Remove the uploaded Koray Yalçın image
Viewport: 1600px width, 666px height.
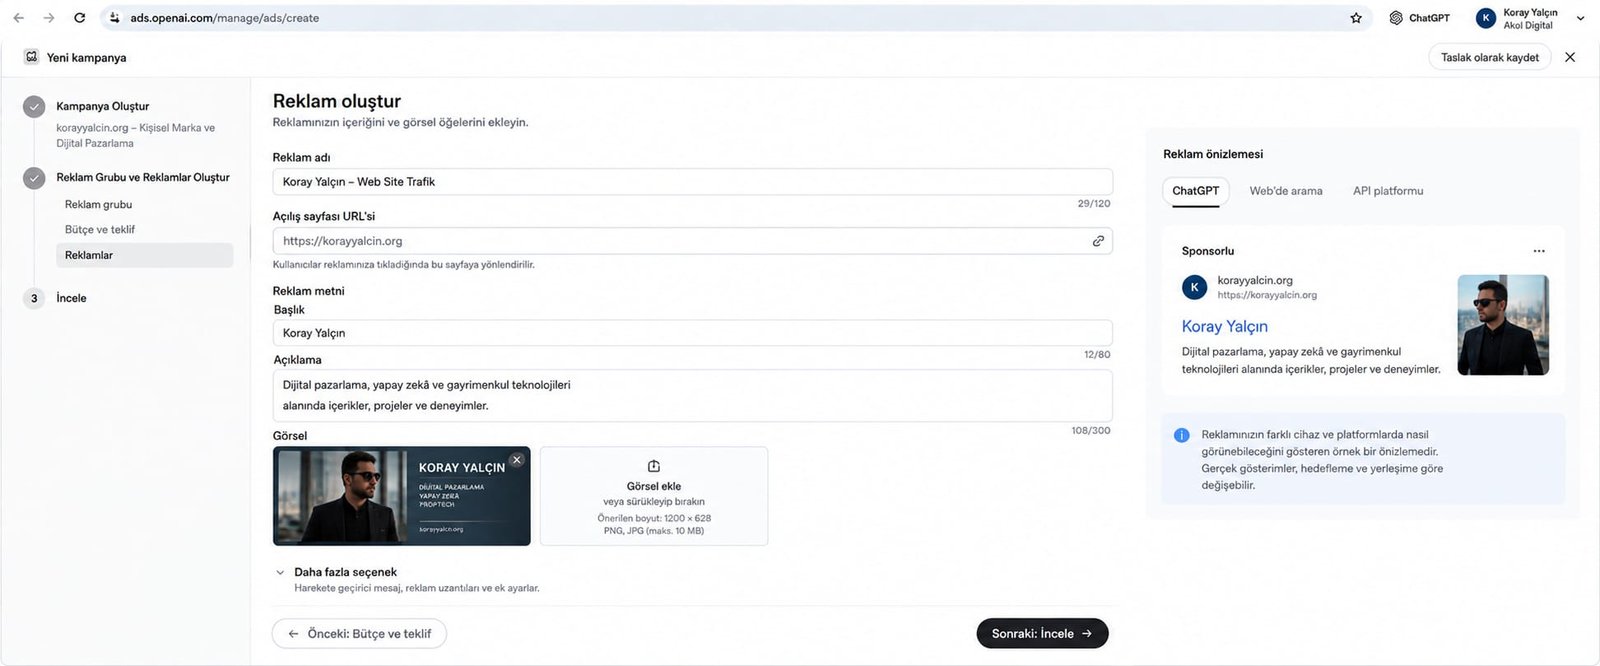pyautogui.click(x=517, y=460)
